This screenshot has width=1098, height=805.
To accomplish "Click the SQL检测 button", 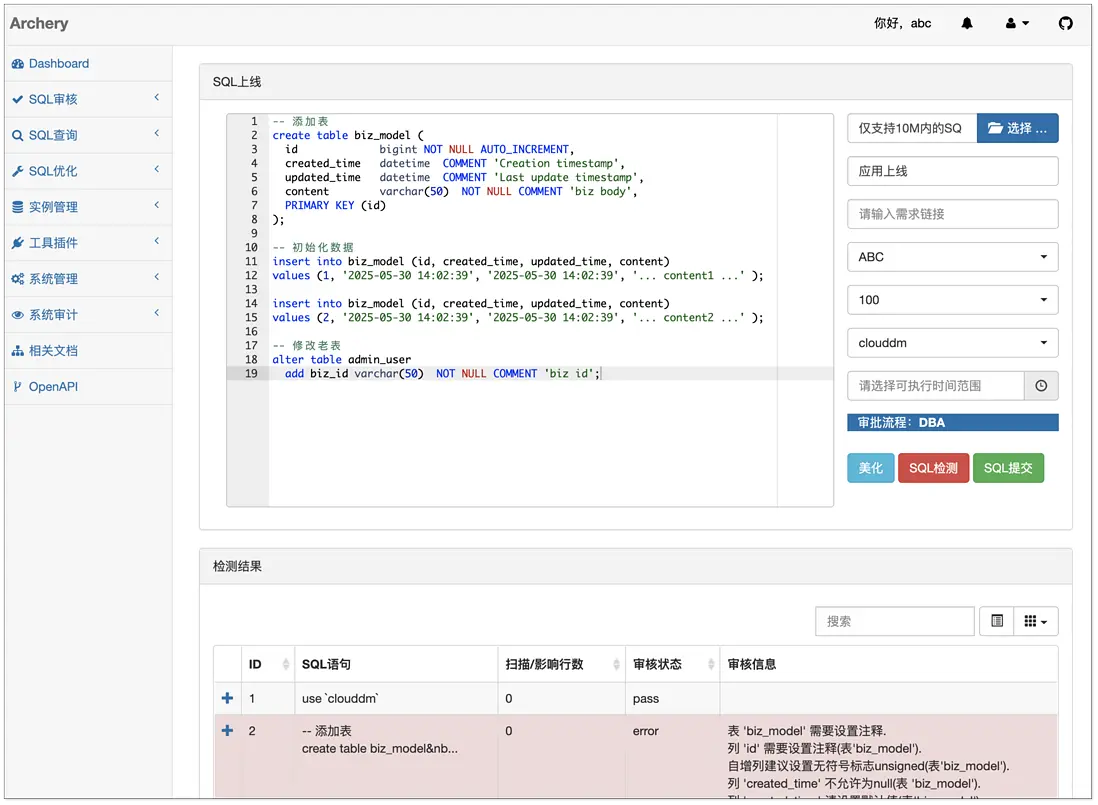I will tap(933, 467).
